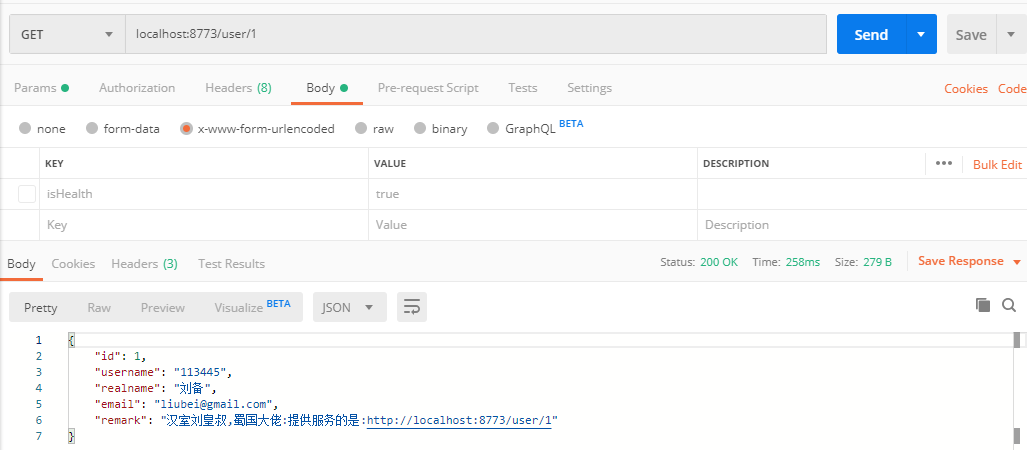Expand the Send button arrow dropdown
1027x450 pixels.
click(x=921, y=35)
